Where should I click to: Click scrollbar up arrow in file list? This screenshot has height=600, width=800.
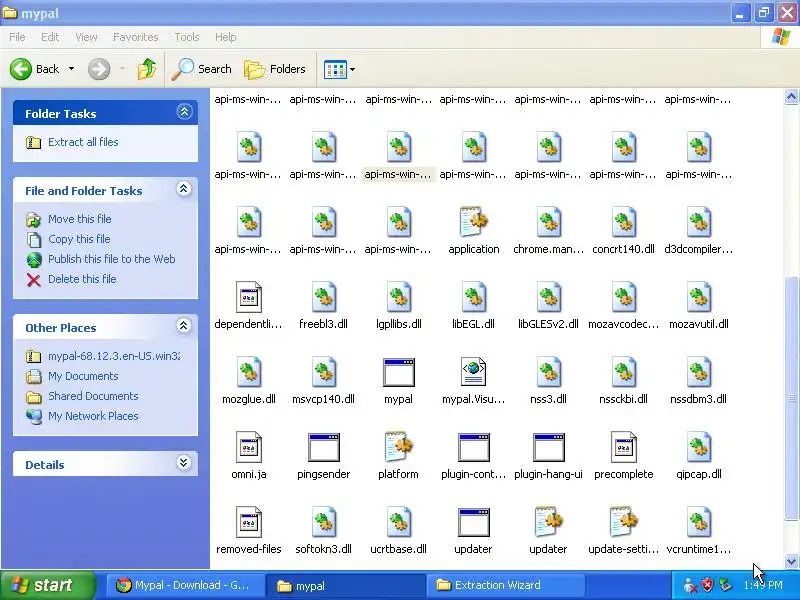click(791, 96)
